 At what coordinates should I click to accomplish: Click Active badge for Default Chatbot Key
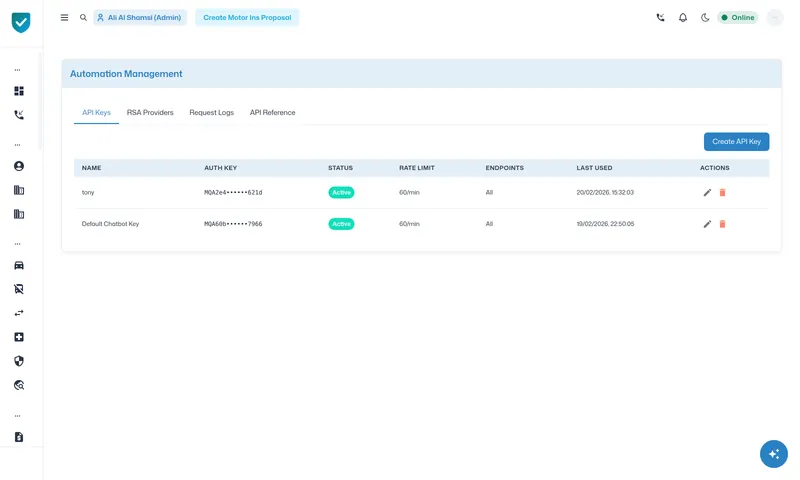(341, 224)
